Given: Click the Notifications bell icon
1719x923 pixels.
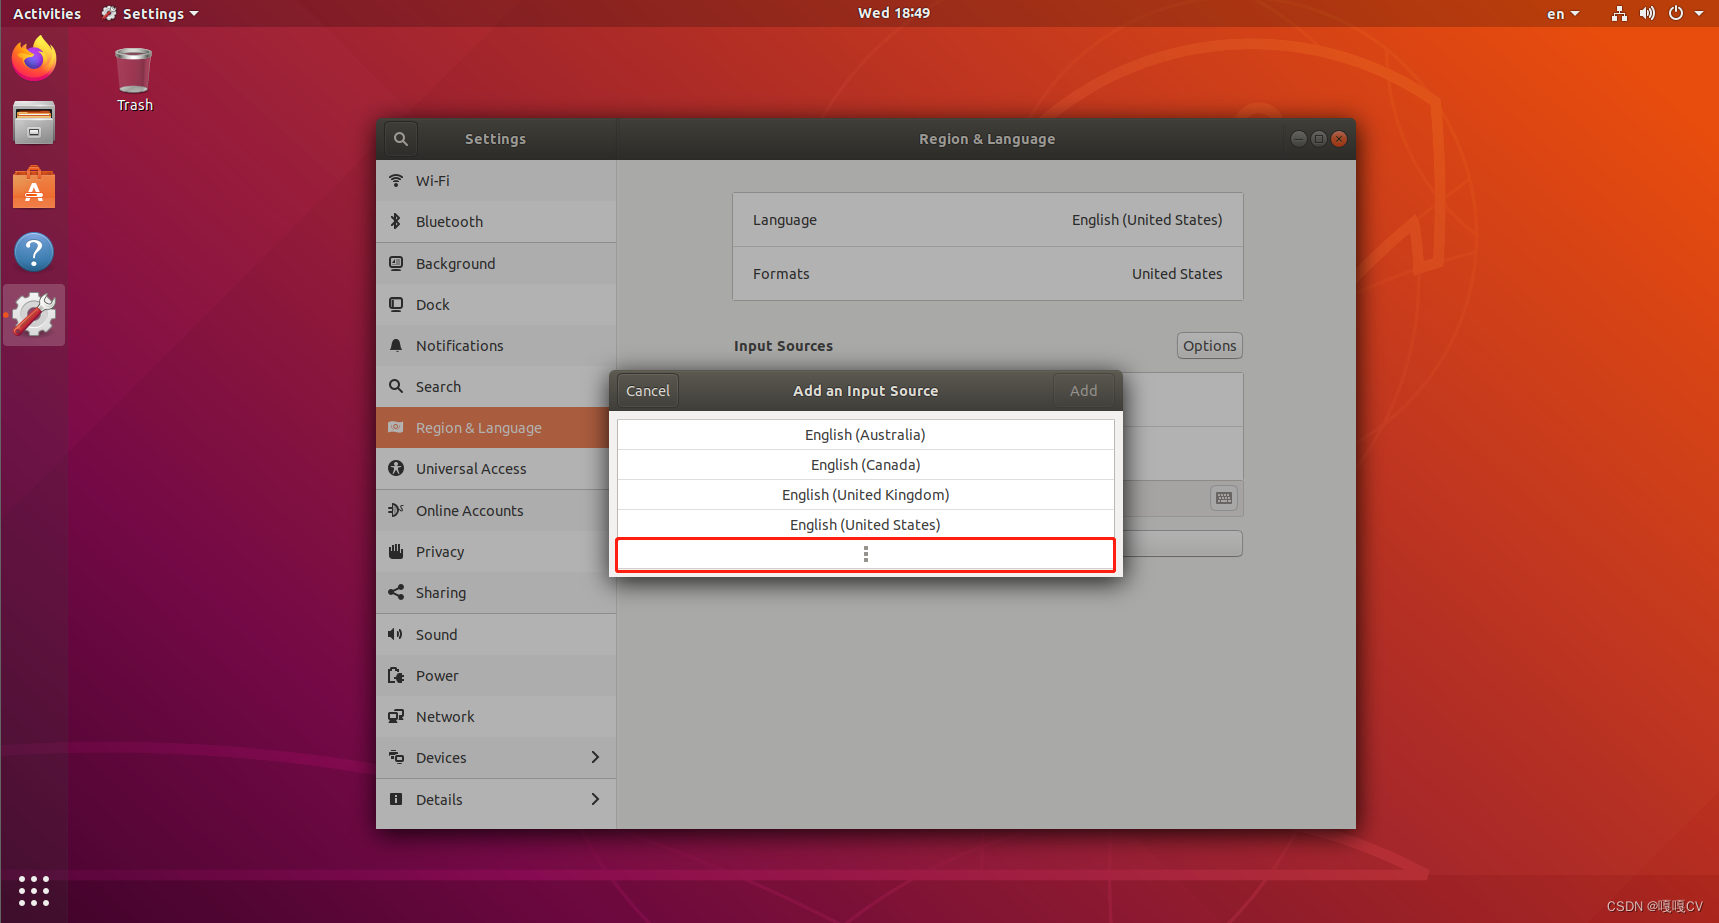Looking at the screenshot, I should point(396,345).
